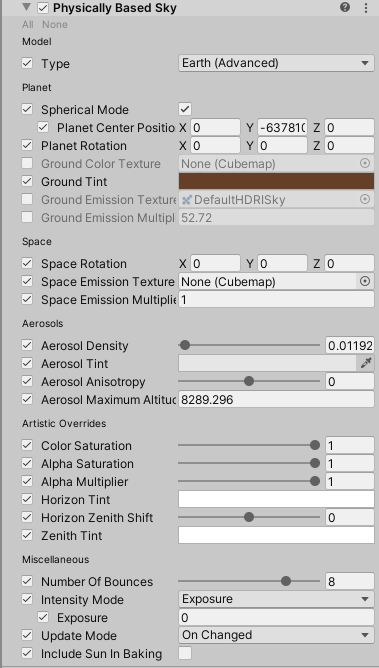
Task: Click the Space Rotation Y field
Action: (x=282, y=264)
